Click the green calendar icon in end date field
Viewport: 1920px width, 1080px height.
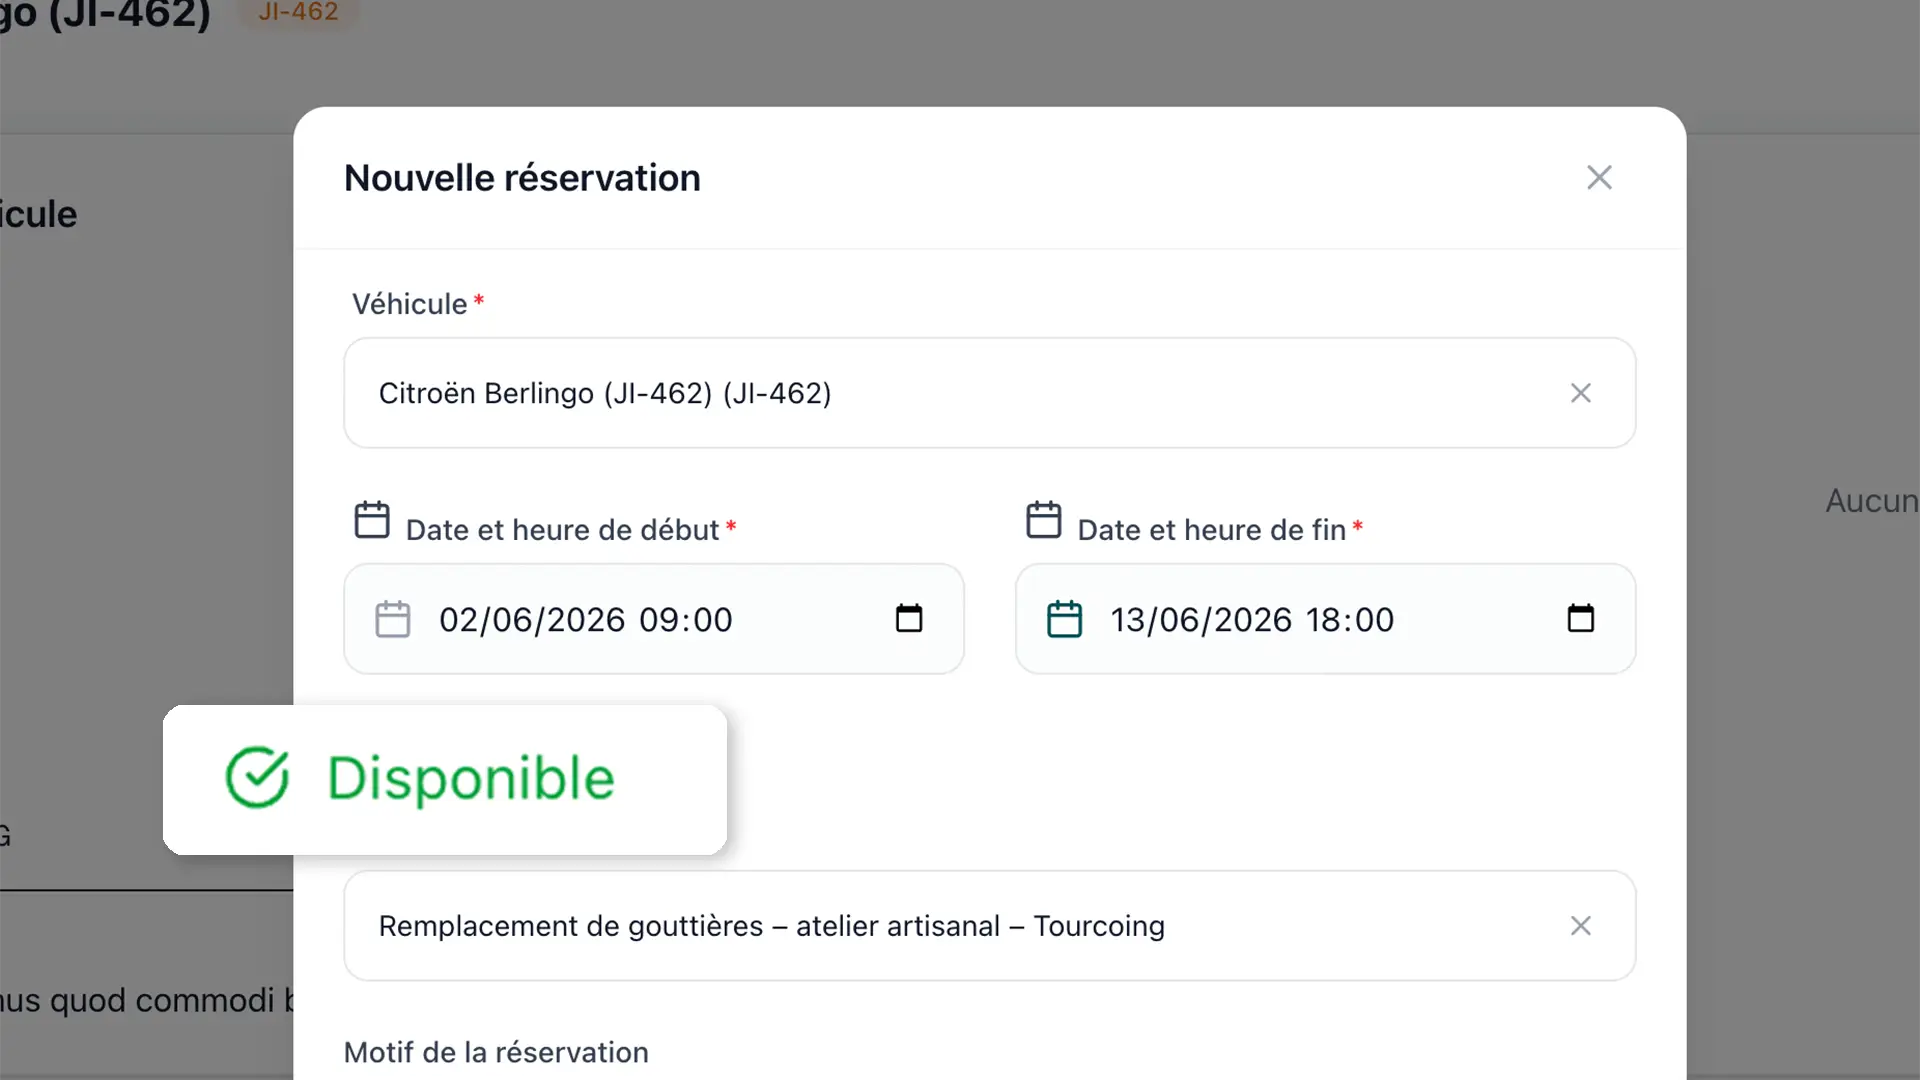[1064, 619]
